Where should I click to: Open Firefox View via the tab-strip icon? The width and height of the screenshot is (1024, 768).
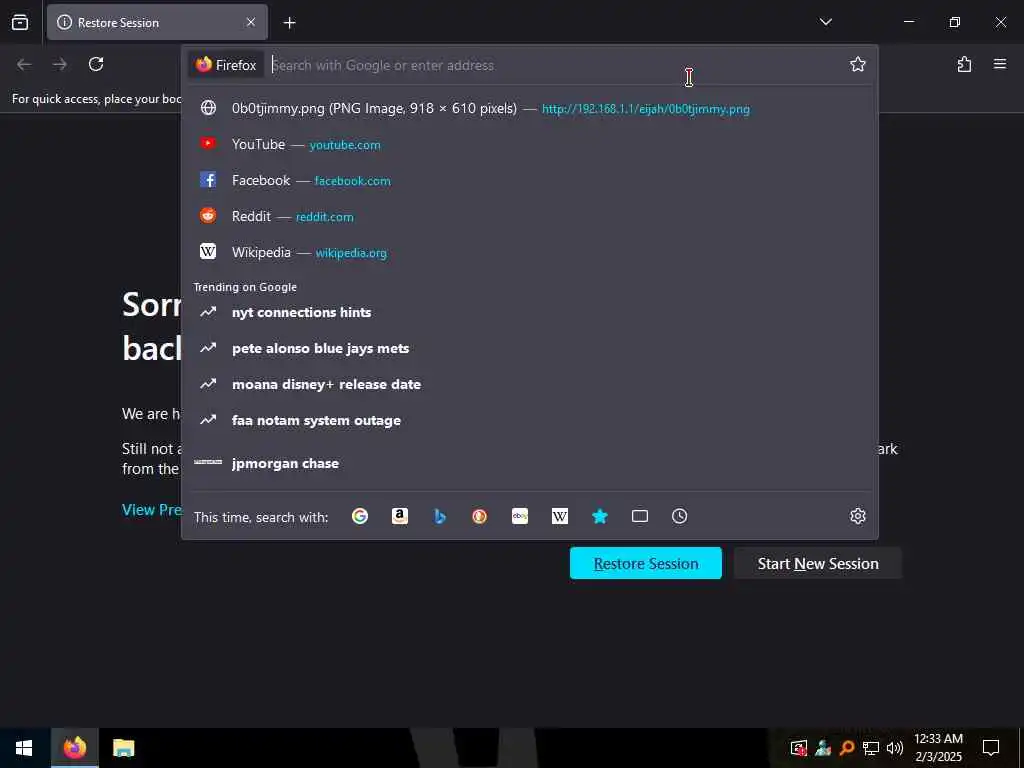[20, 22]
